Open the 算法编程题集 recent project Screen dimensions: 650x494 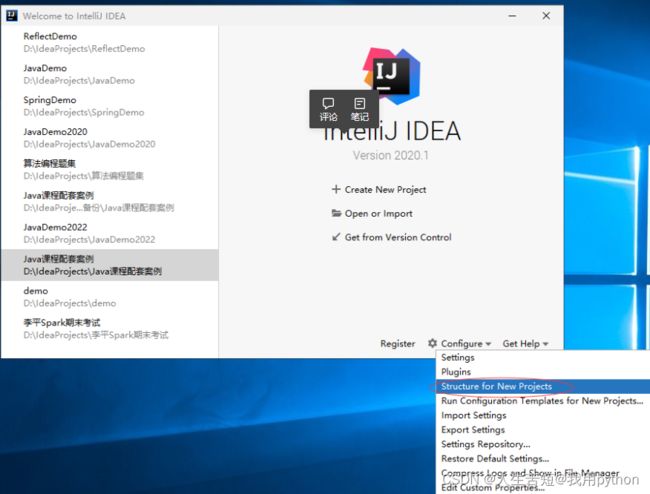click(x=109, y=170)
